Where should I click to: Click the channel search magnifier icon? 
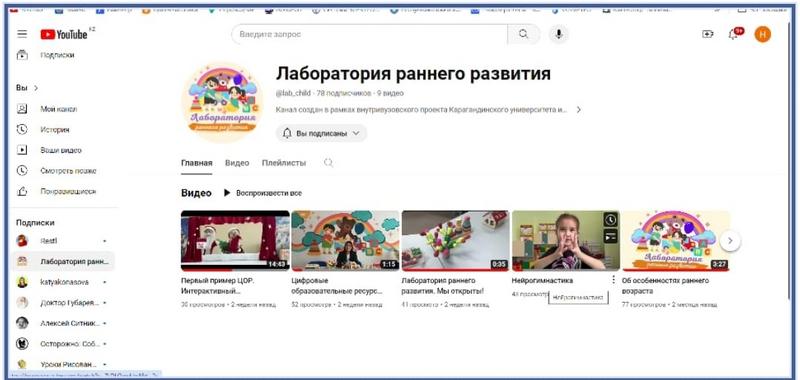click(x=329, y=163)
